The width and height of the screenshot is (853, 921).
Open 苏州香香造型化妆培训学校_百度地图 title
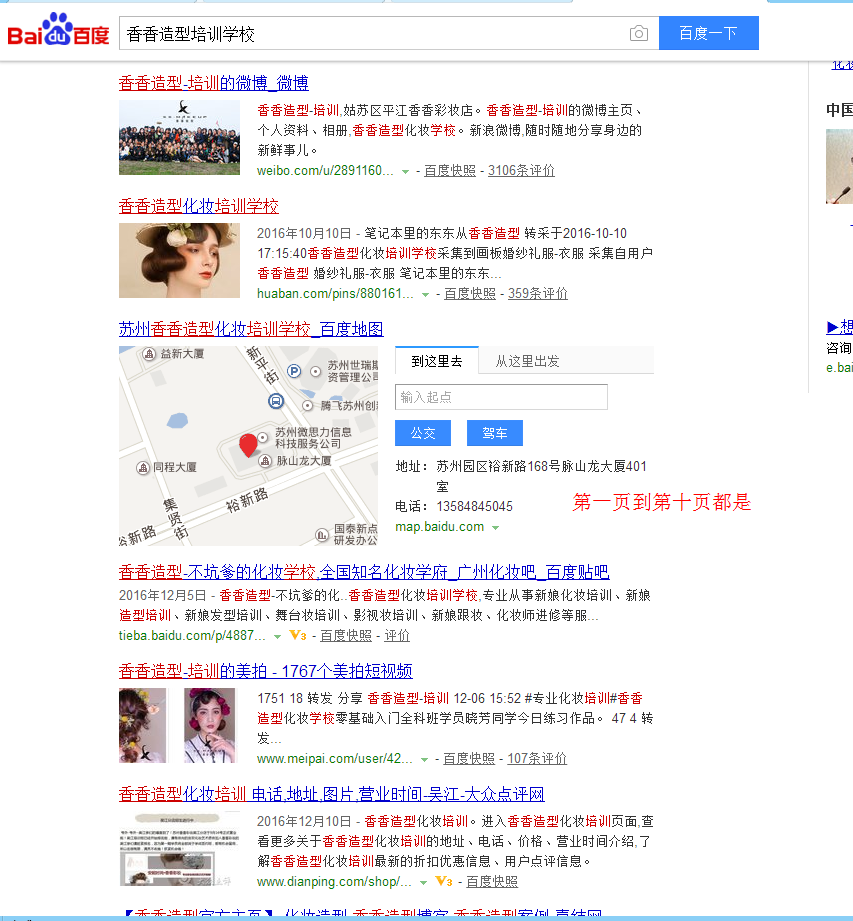251,329
